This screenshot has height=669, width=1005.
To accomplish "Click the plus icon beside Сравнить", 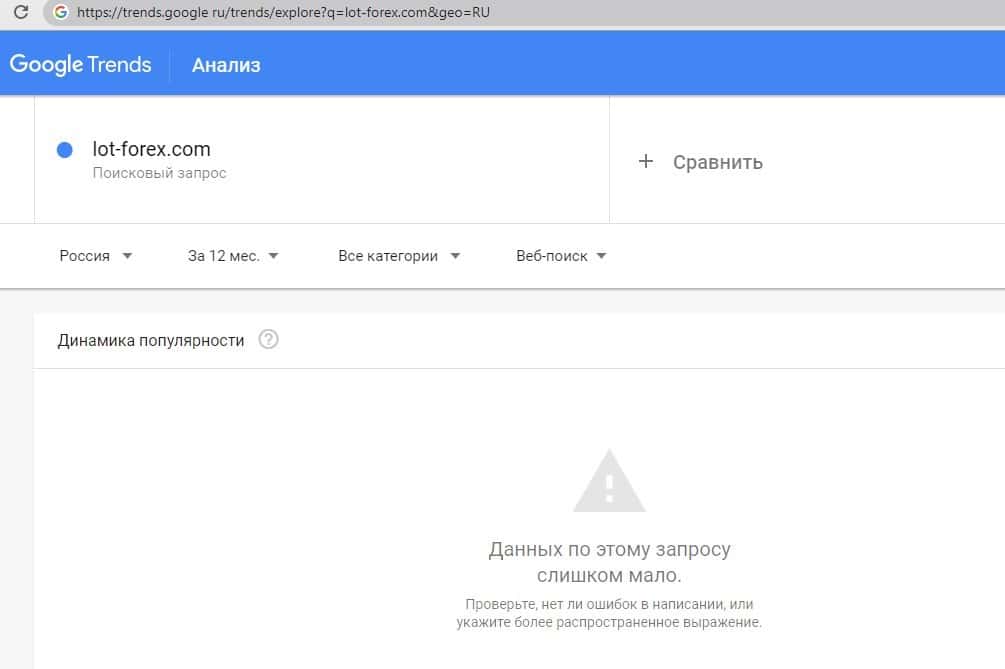I will [646, 161].
